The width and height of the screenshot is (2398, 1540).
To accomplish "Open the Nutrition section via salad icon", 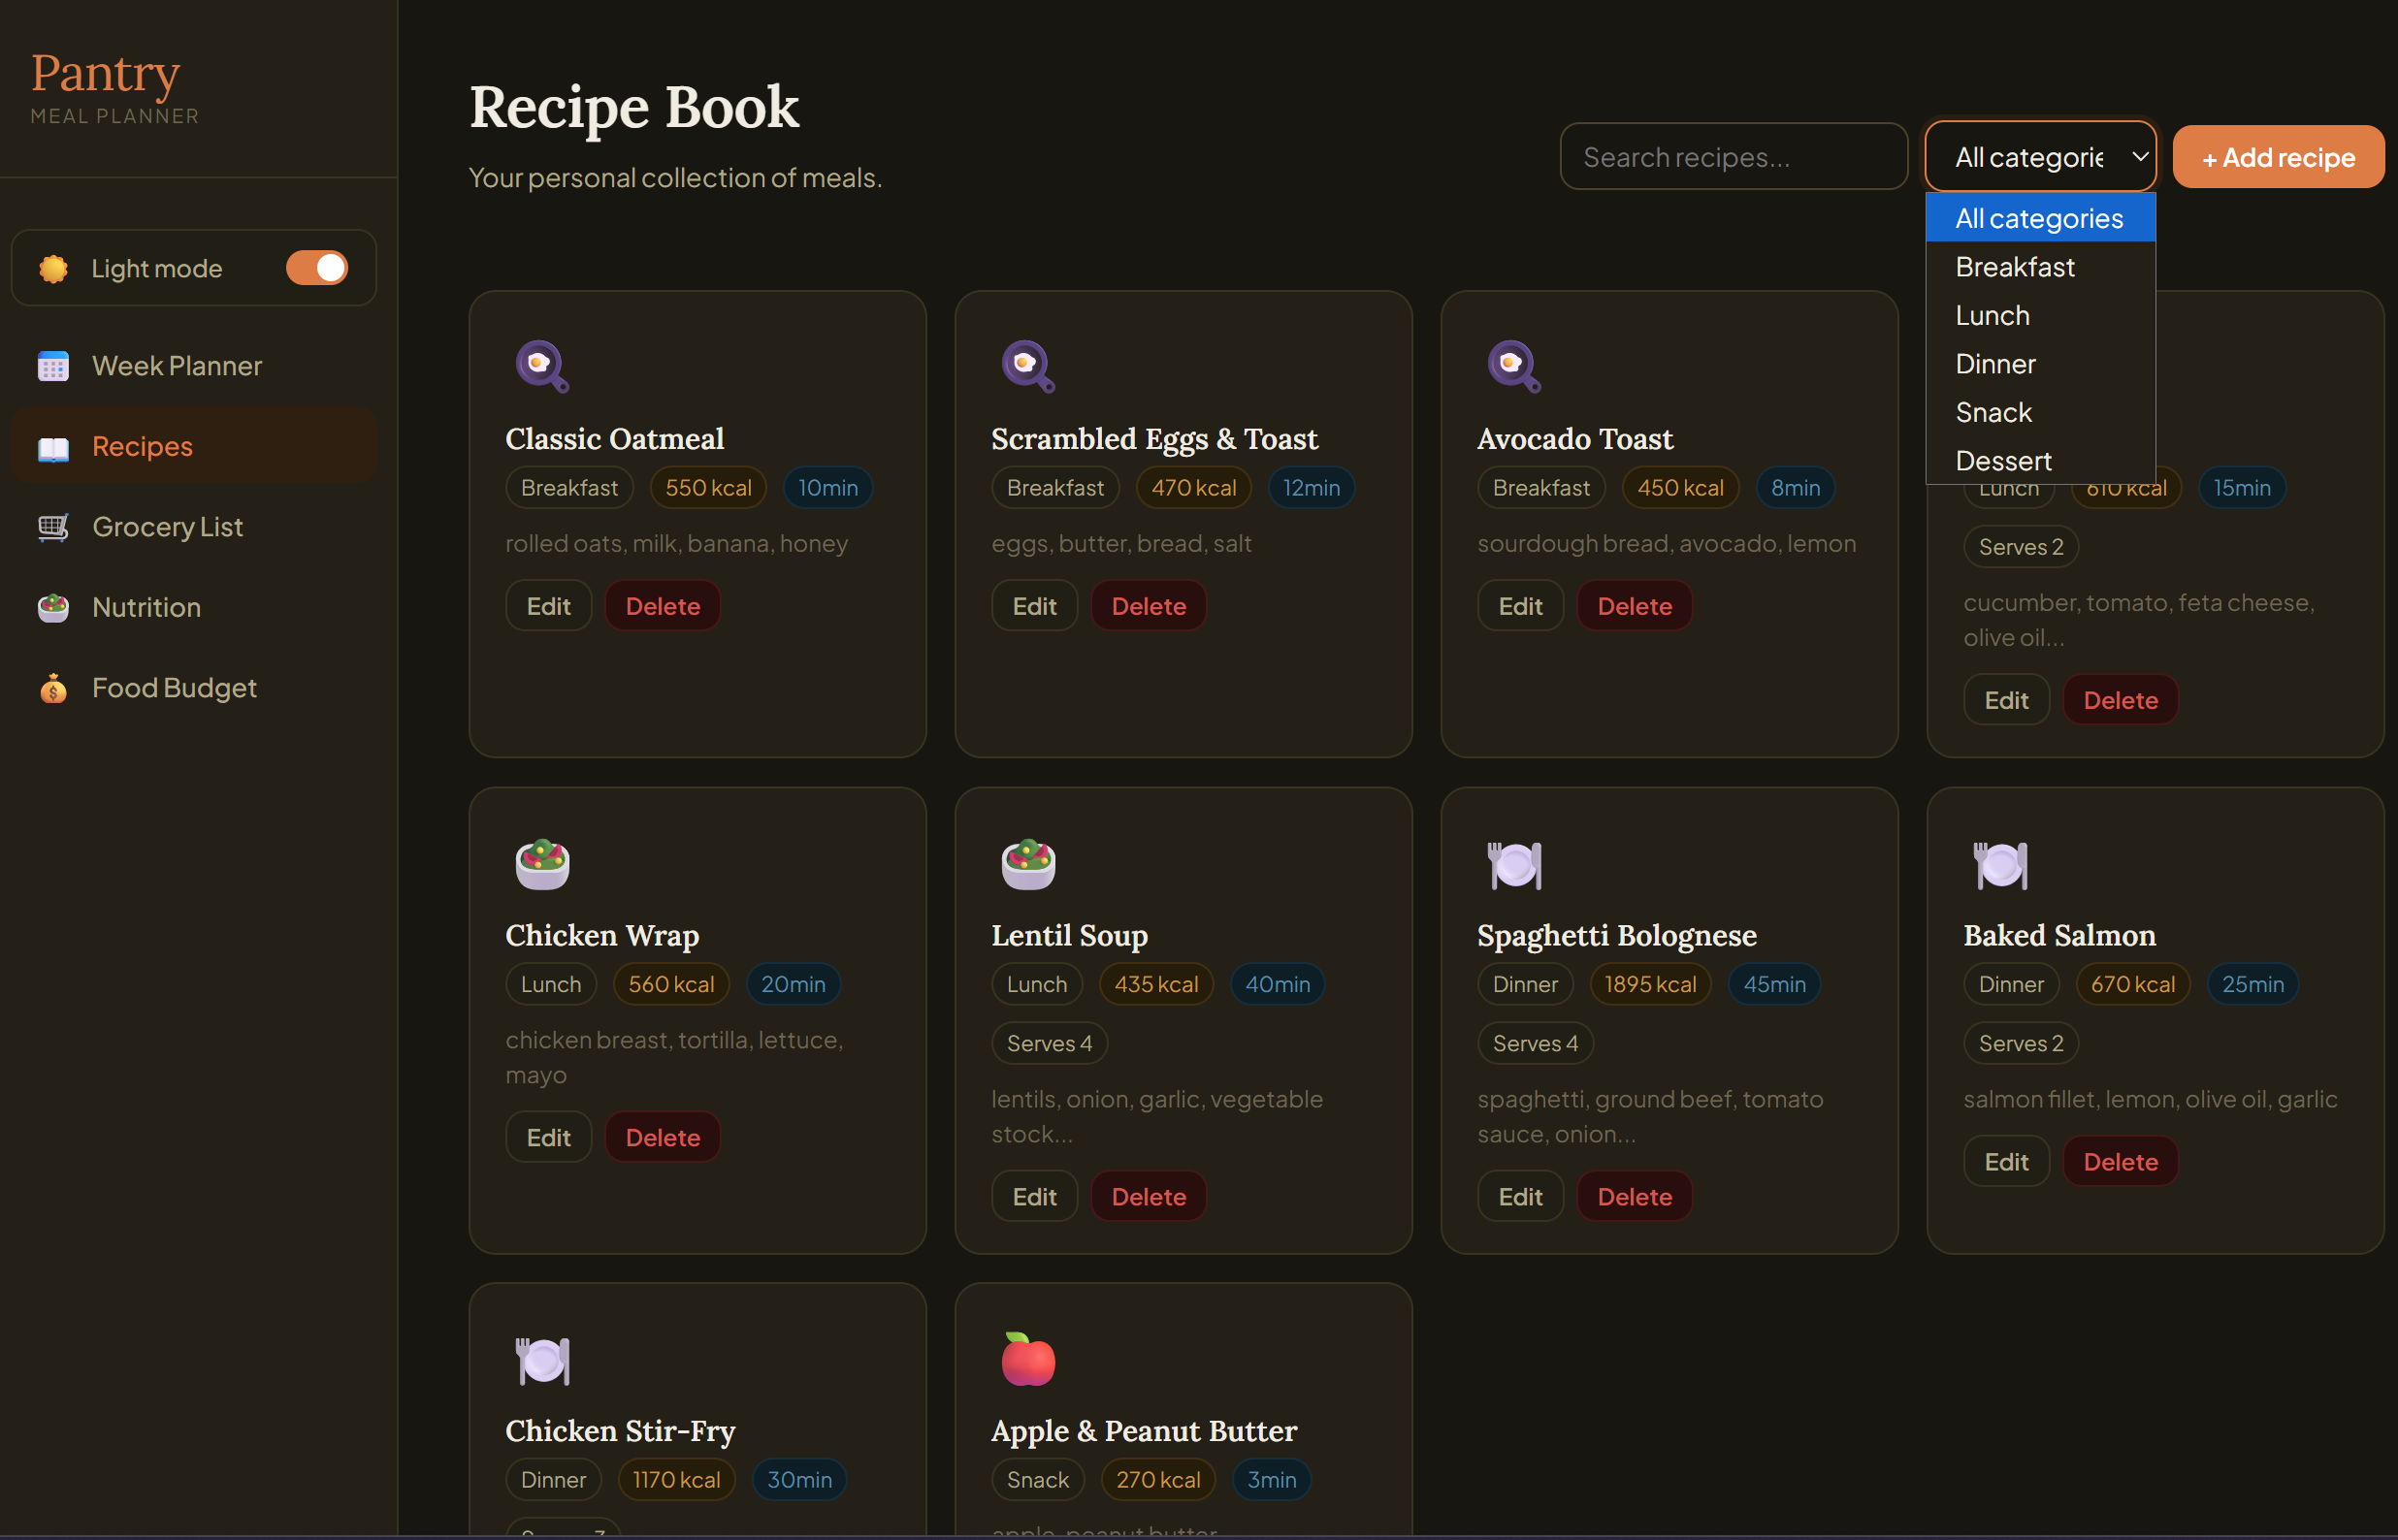I will 52,607.
